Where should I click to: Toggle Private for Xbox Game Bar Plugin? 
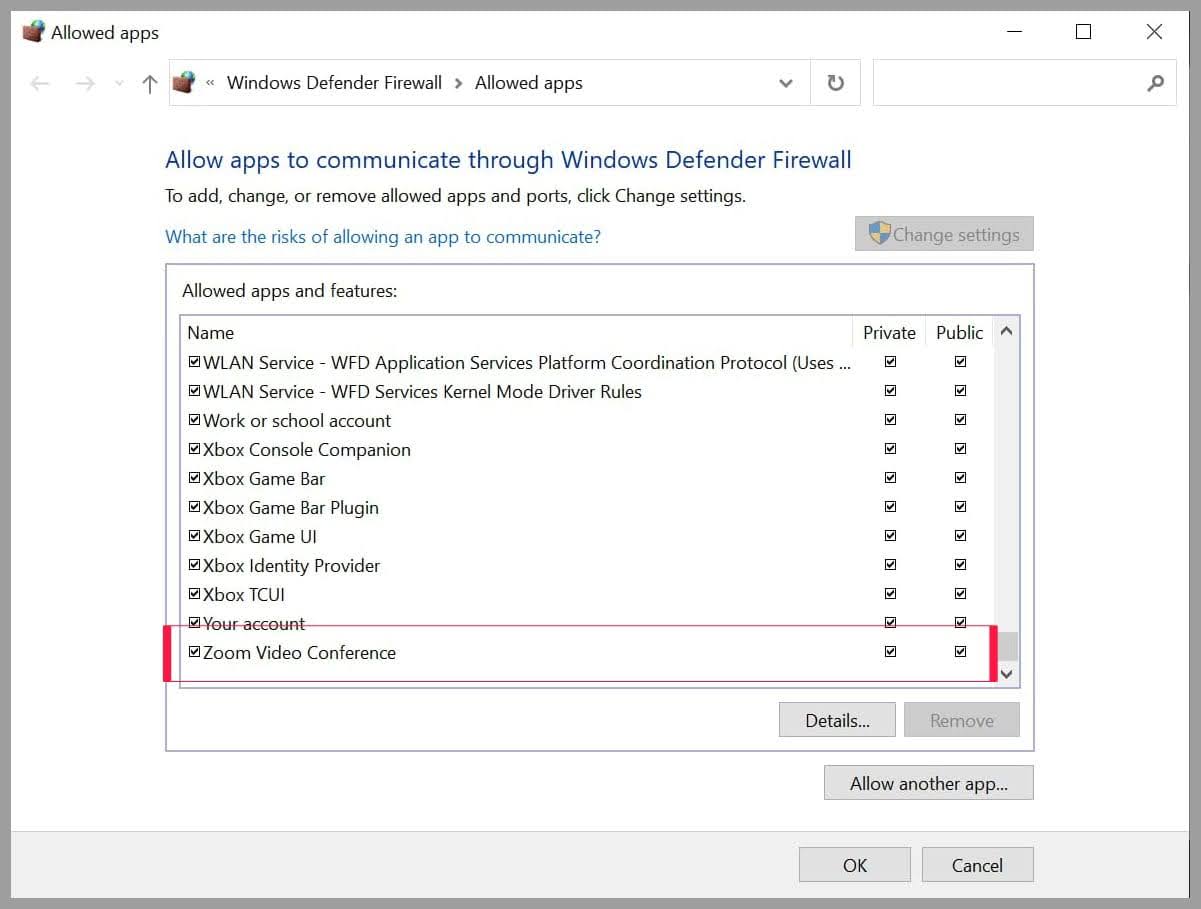(890, 507)
